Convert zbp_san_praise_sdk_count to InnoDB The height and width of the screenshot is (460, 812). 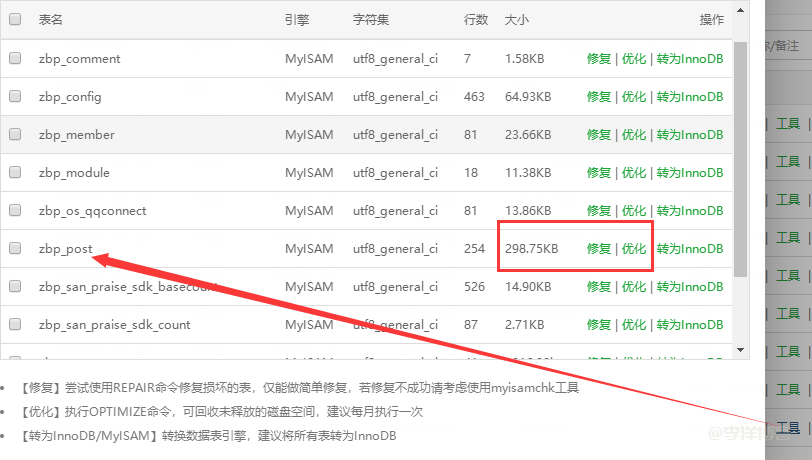[689, 325]
